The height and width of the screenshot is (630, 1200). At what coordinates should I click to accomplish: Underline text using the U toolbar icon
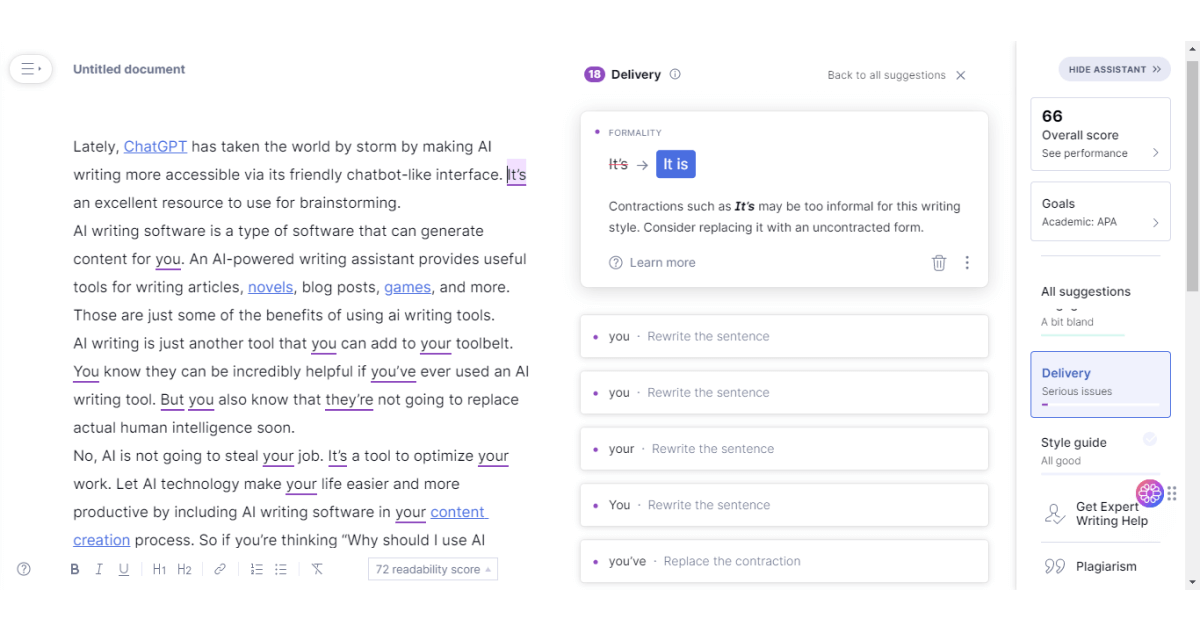pyautogui.click(x=124, y=569)
